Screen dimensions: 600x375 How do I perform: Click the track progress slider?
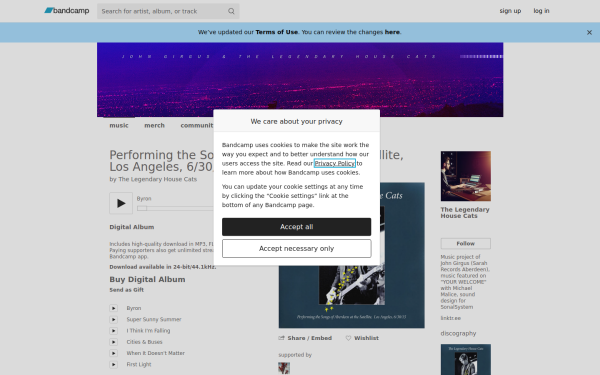coord(175,209)
